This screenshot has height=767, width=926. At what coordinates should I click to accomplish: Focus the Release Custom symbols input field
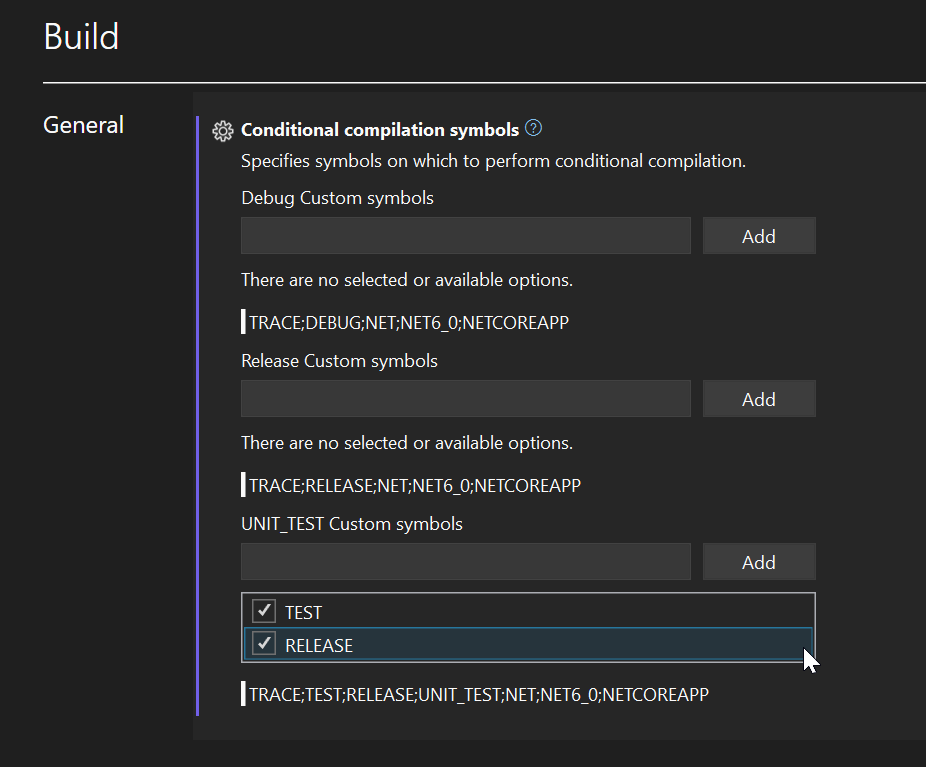pos(465,399)
